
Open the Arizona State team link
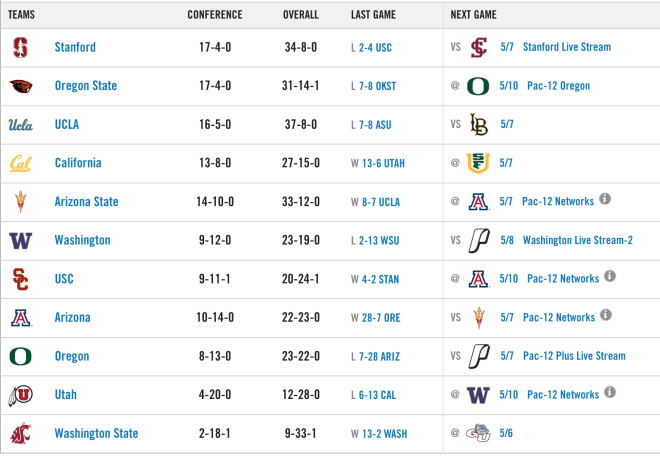[x=86, y=202]
